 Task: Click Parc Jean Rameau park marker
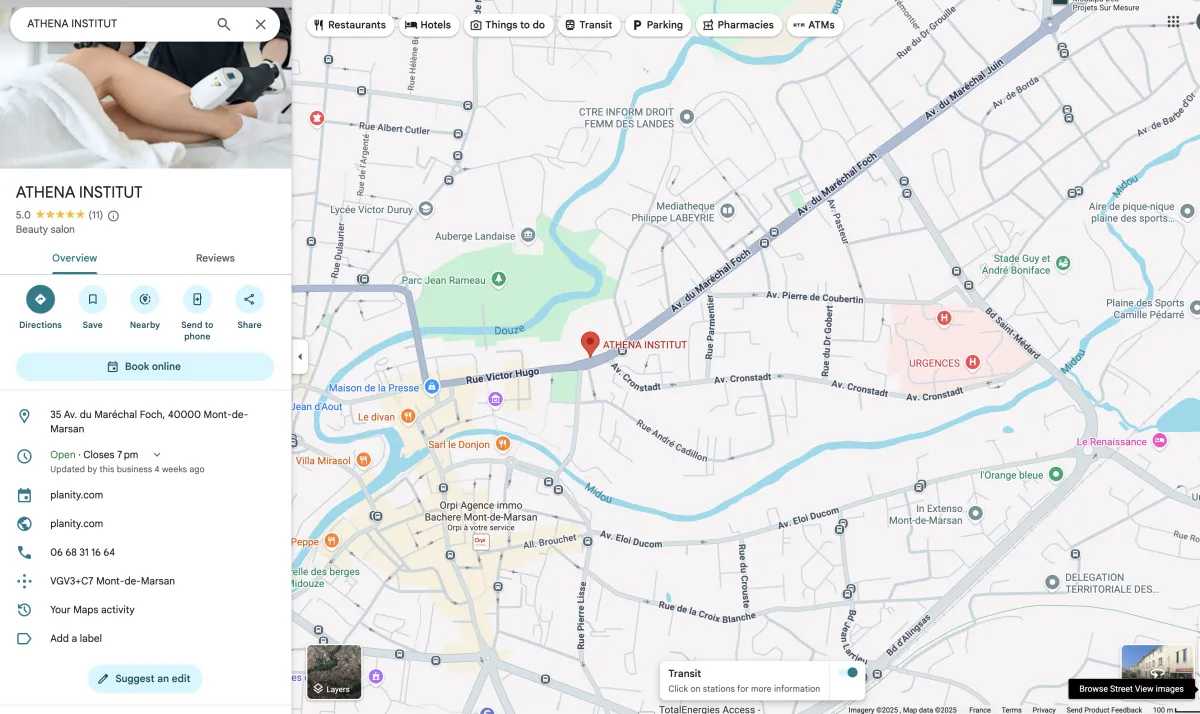(498, 280)
